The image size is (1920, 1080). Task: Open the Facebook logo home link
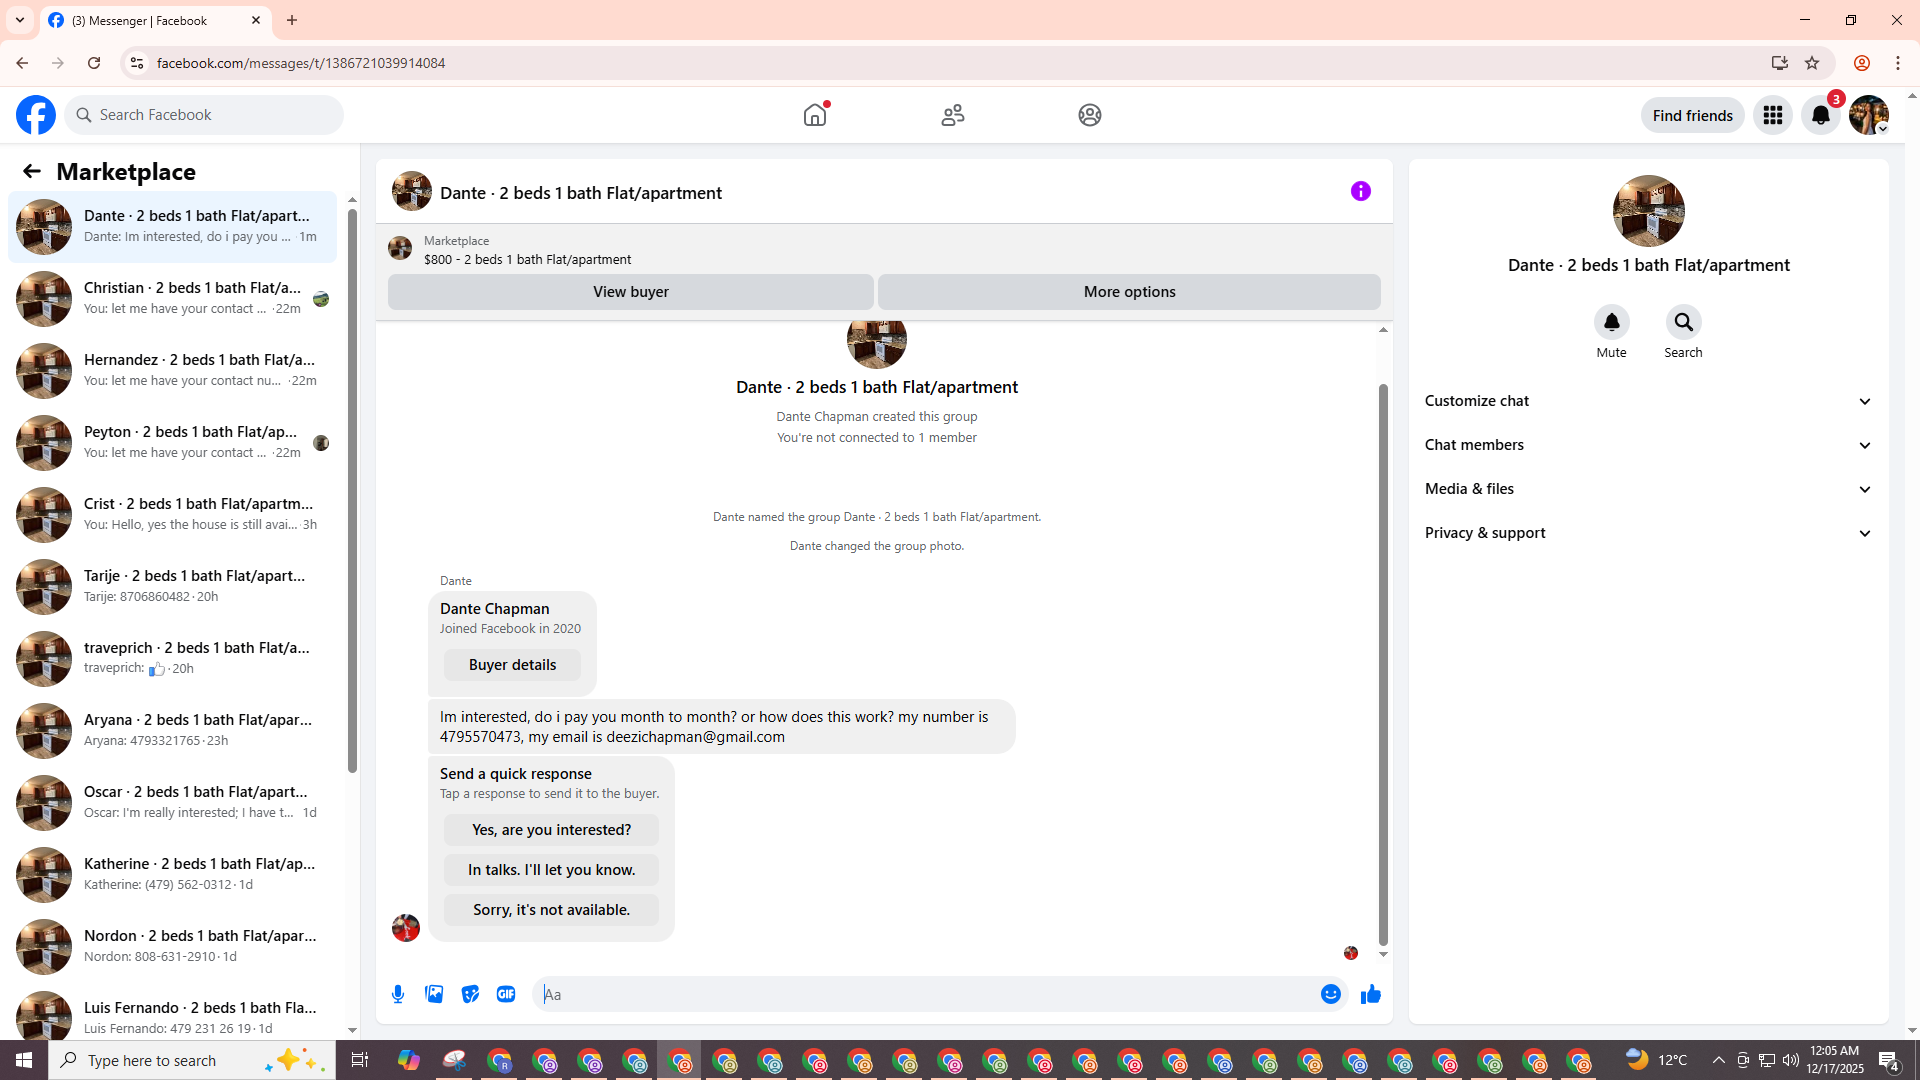(x=36, y=115)
